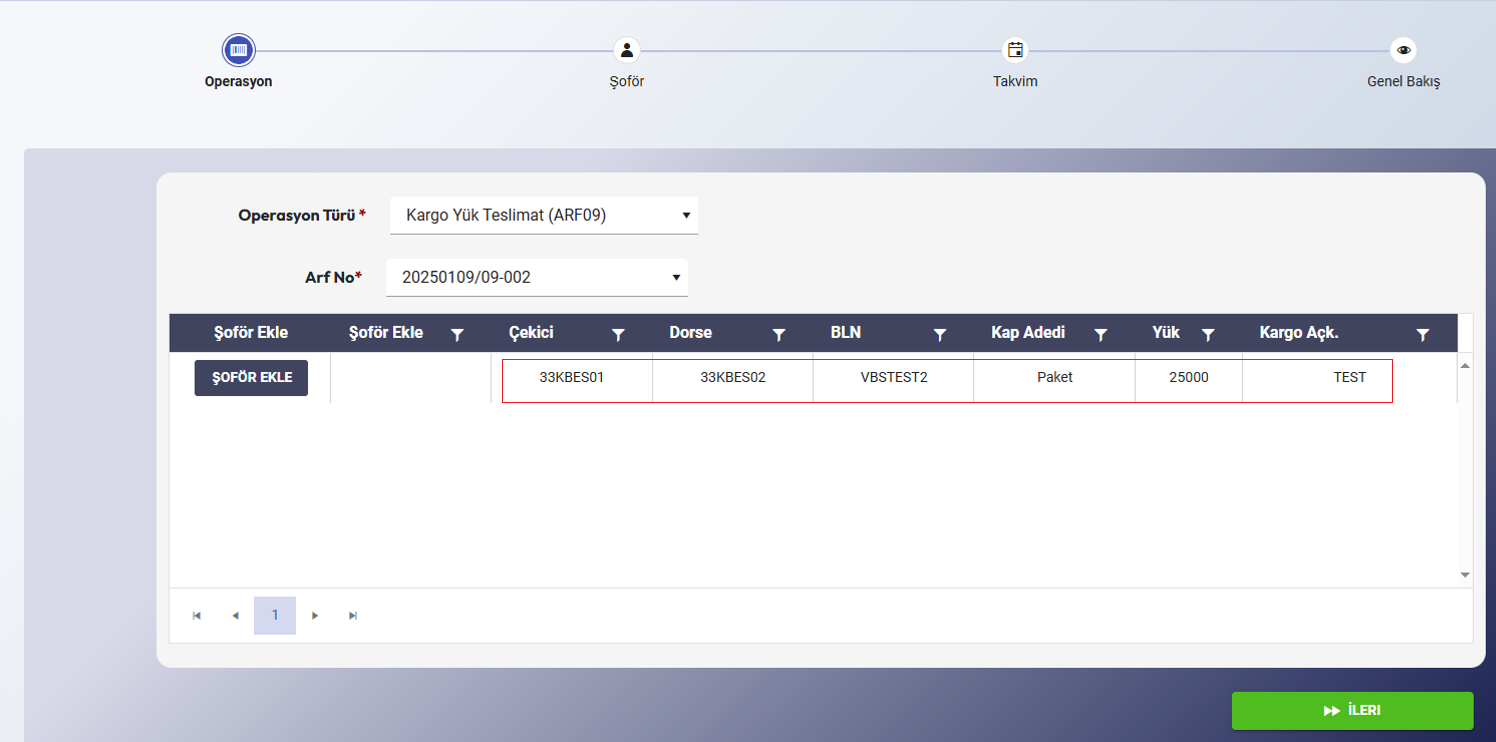
Task: Filter the Dorse column
Action: pyautogui.click(x=779, y=335)
